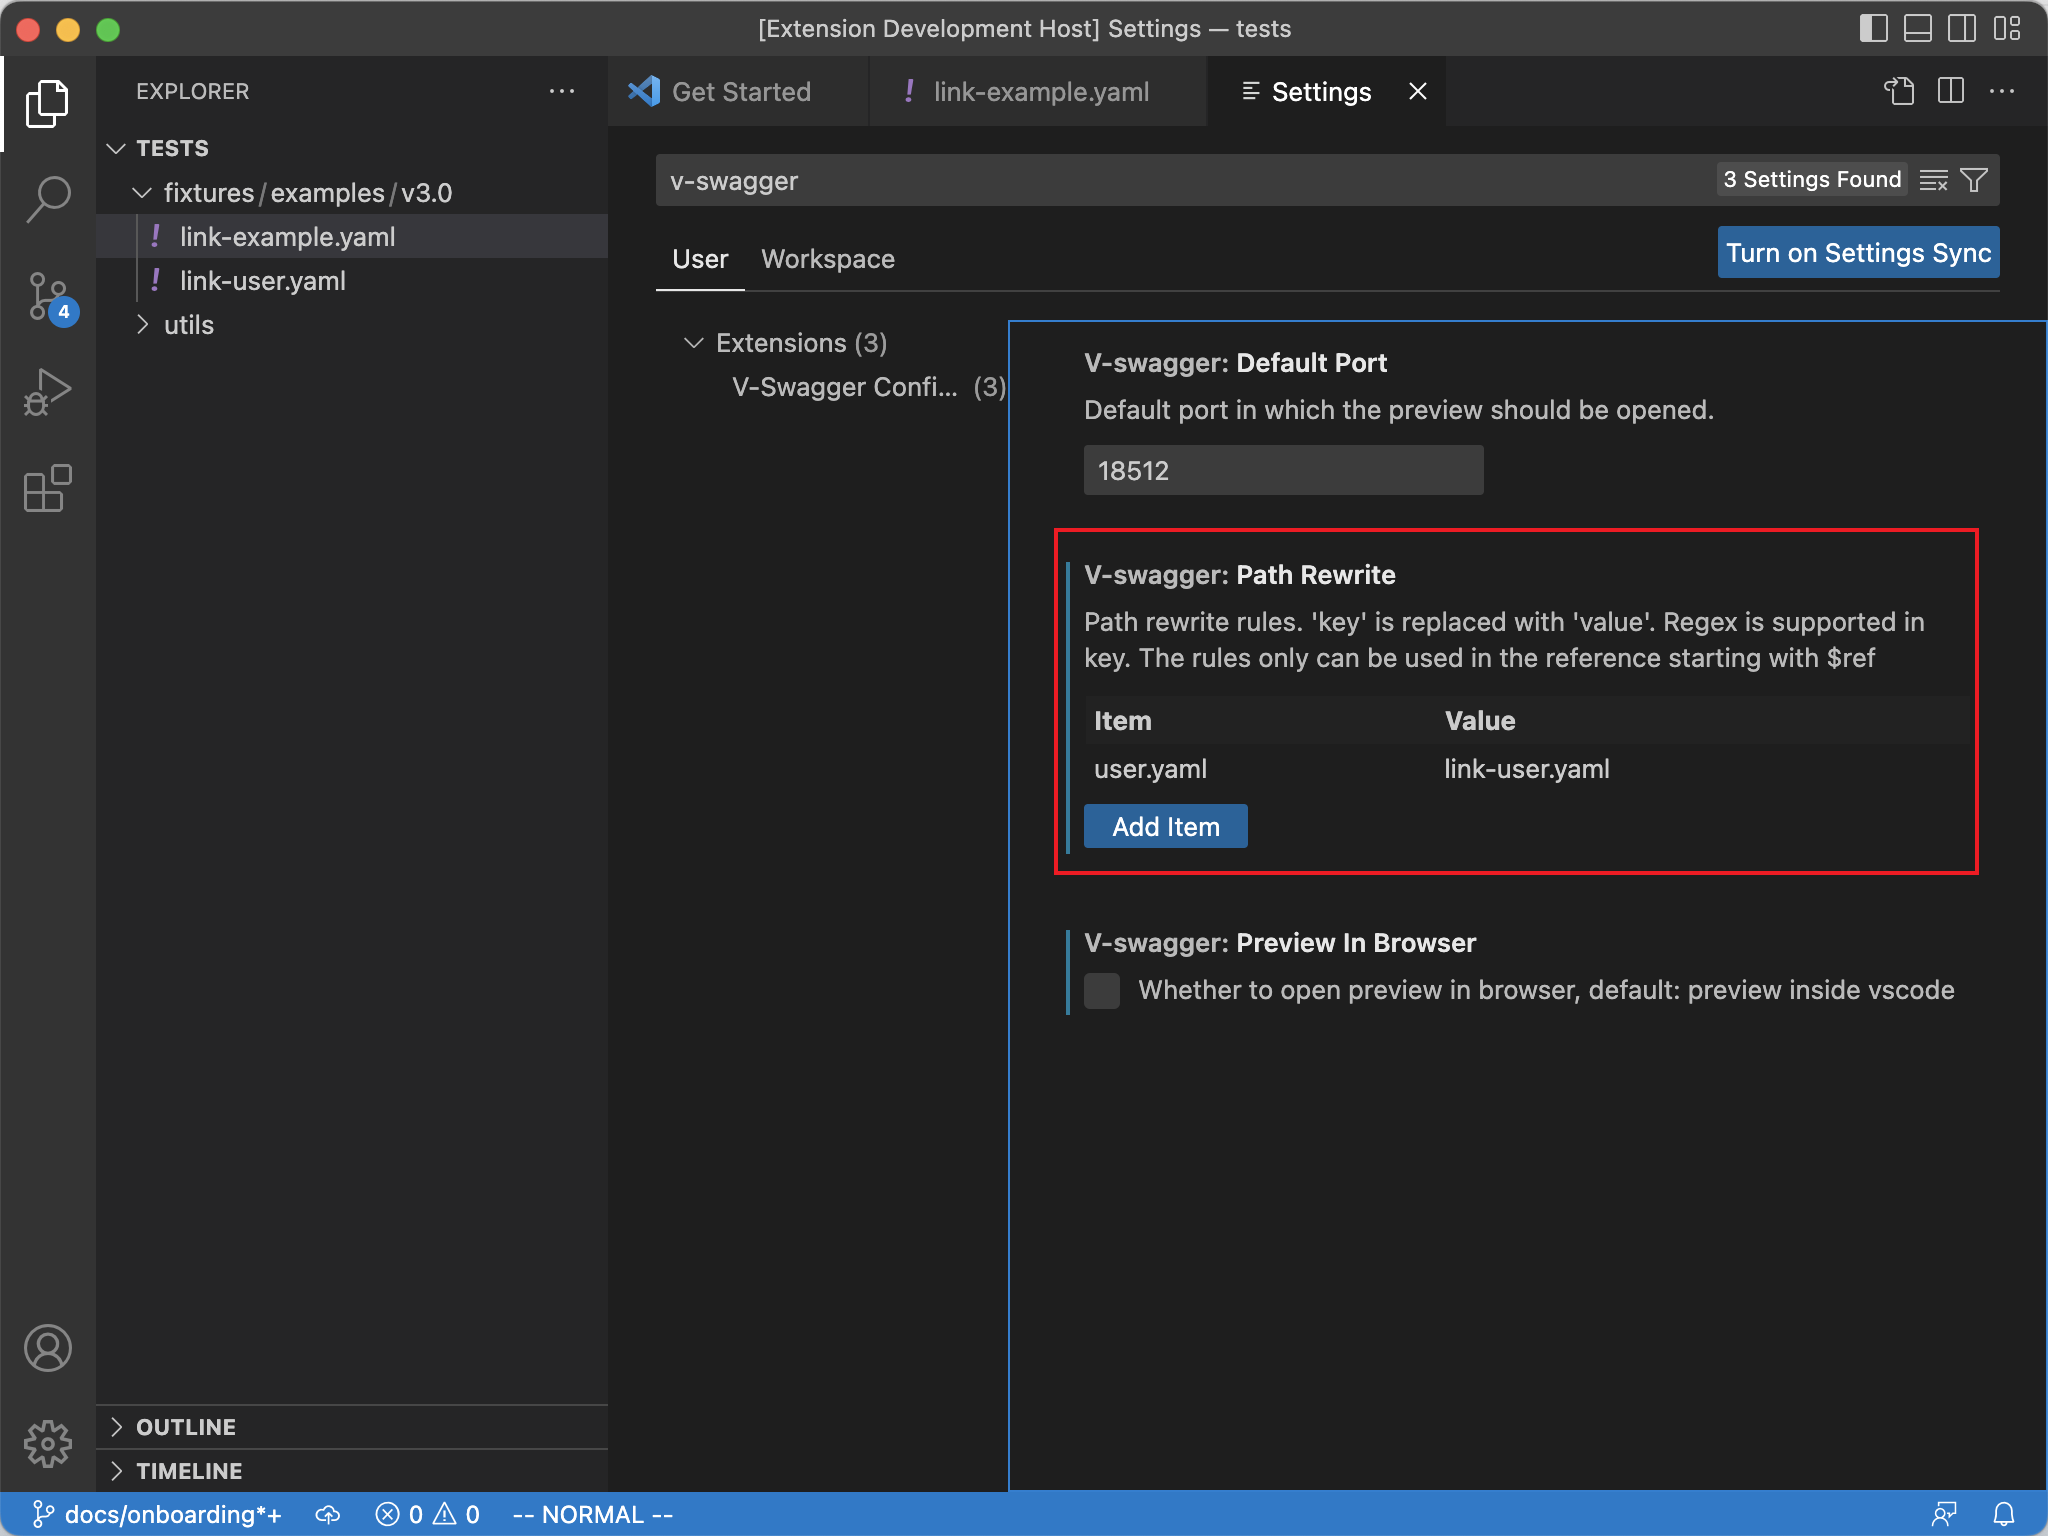This screenshot has width=2048, height=1536.
Task: Open notifications bell in status bar
Action: (x=2004, y=1514)
